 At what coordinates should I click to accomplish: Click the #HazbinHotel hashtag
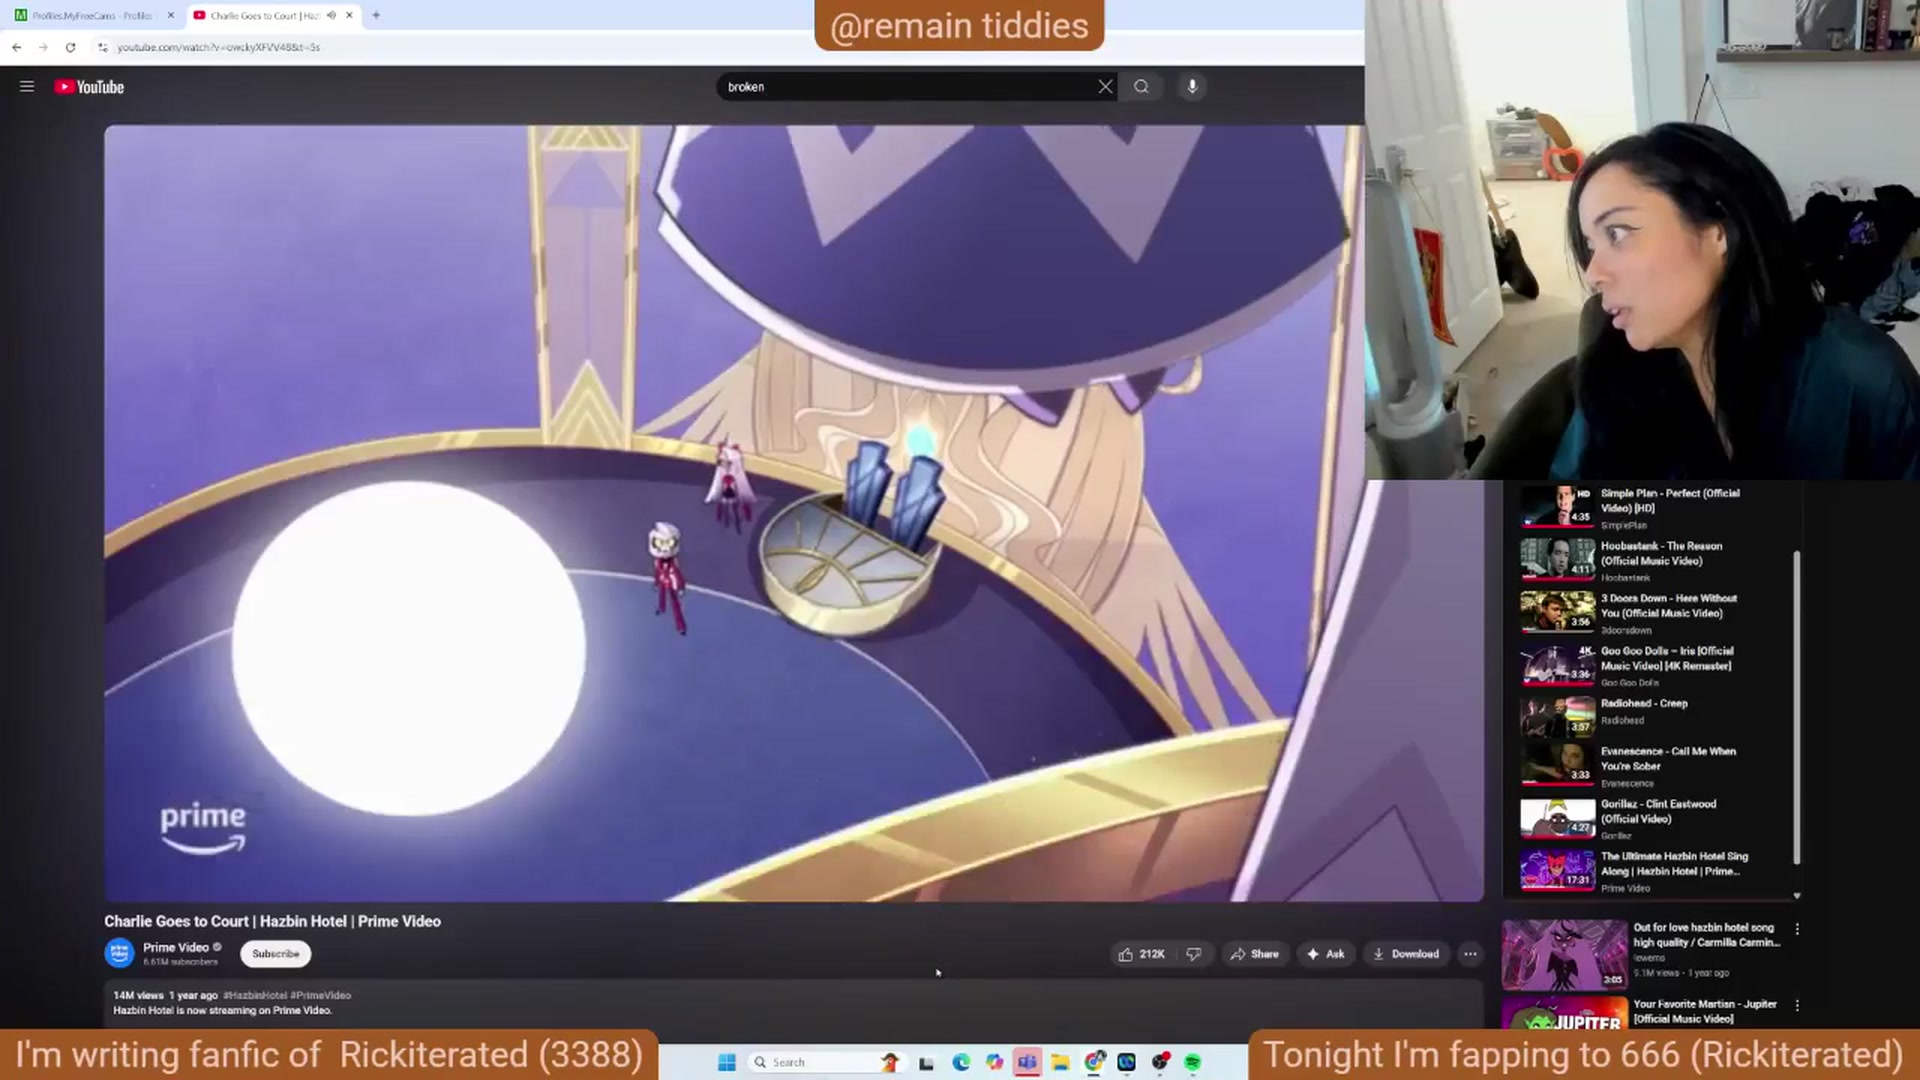point(255,995)
